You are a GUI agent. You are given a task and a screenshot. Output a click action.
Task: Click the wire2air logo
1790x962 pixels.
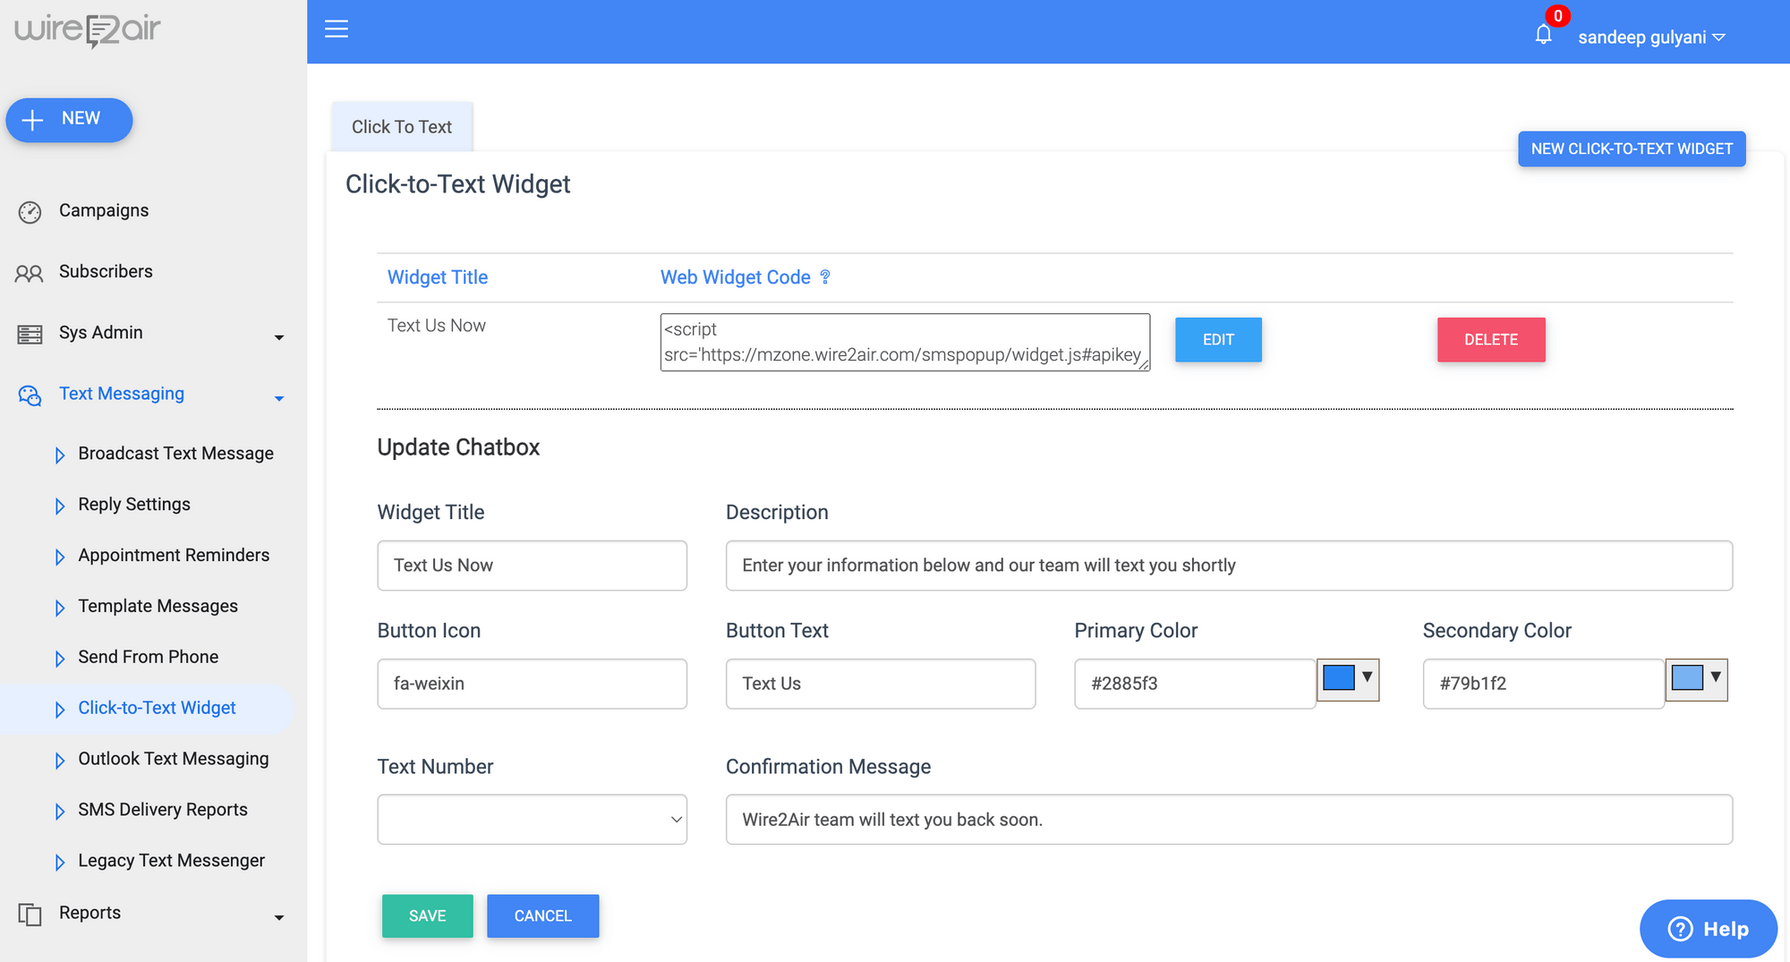coord(88,30)
